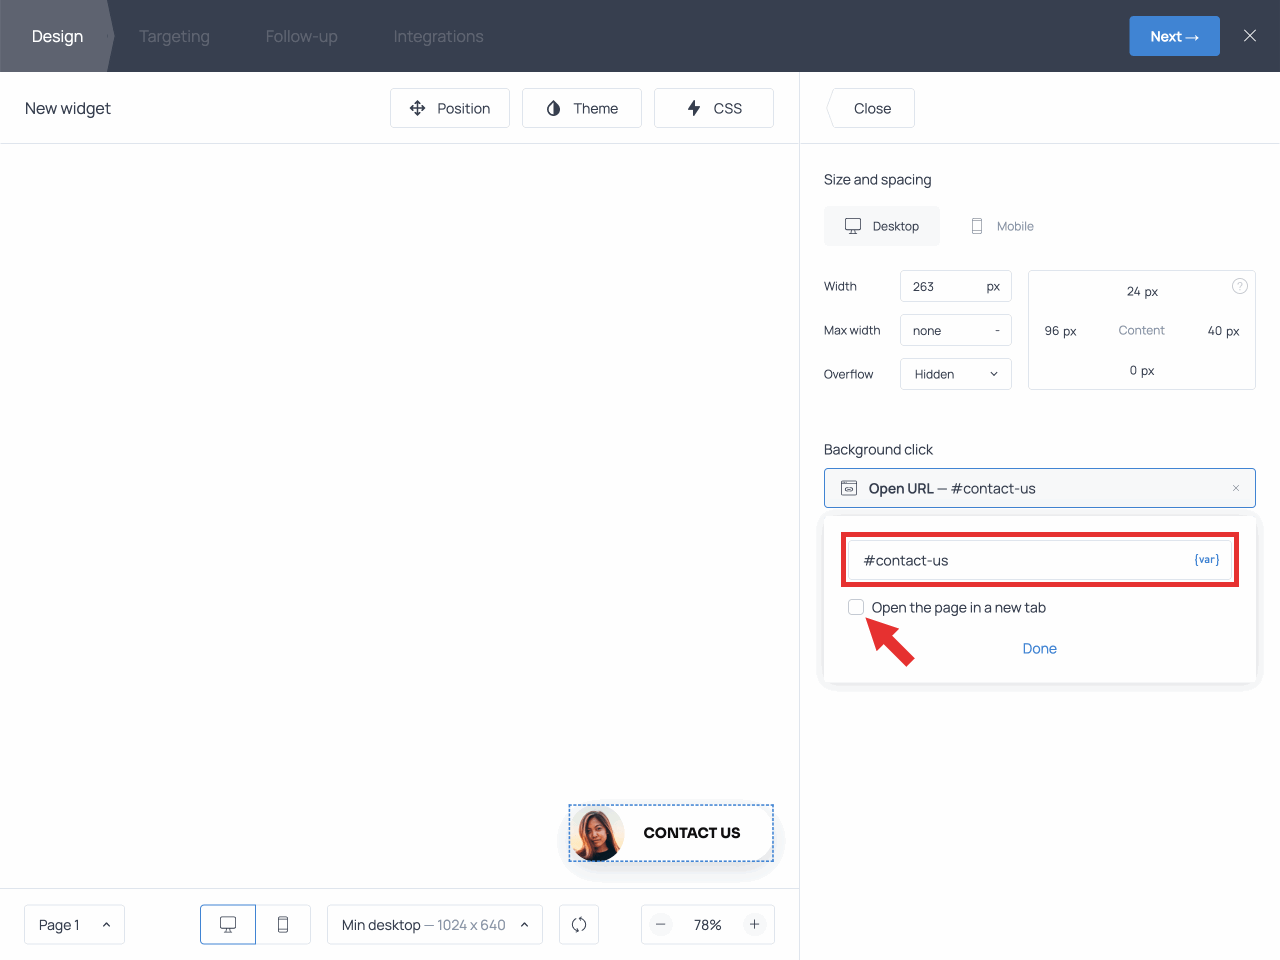The image size is (1280, 960).
Task: Click the Done link
Action: click(x=1039, y=648)
